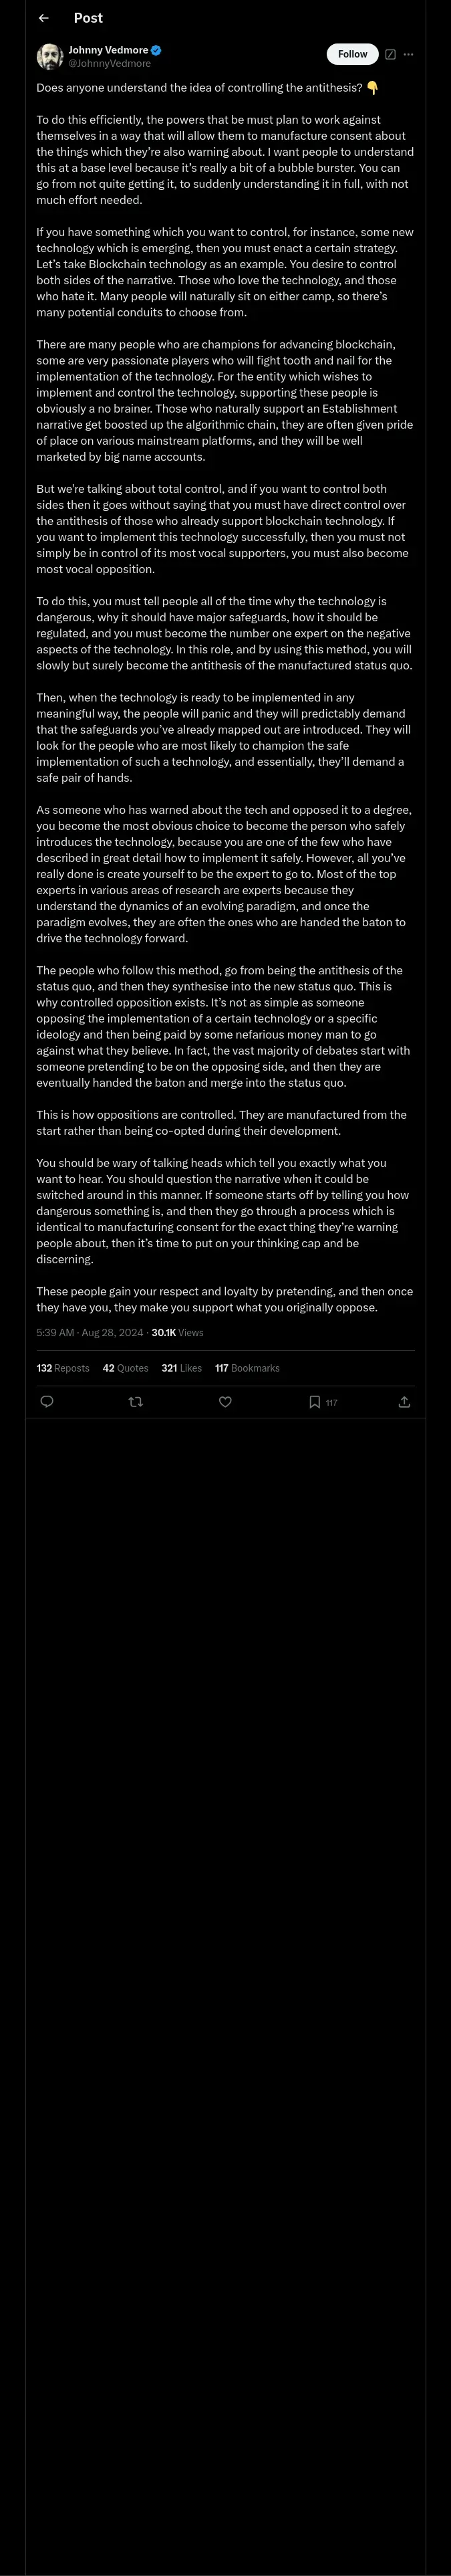The width and height of the screenshot is (451, 2576).
Task: Open the verified badge next to the name
Action: pyautogui.click(x=157, y=50)
